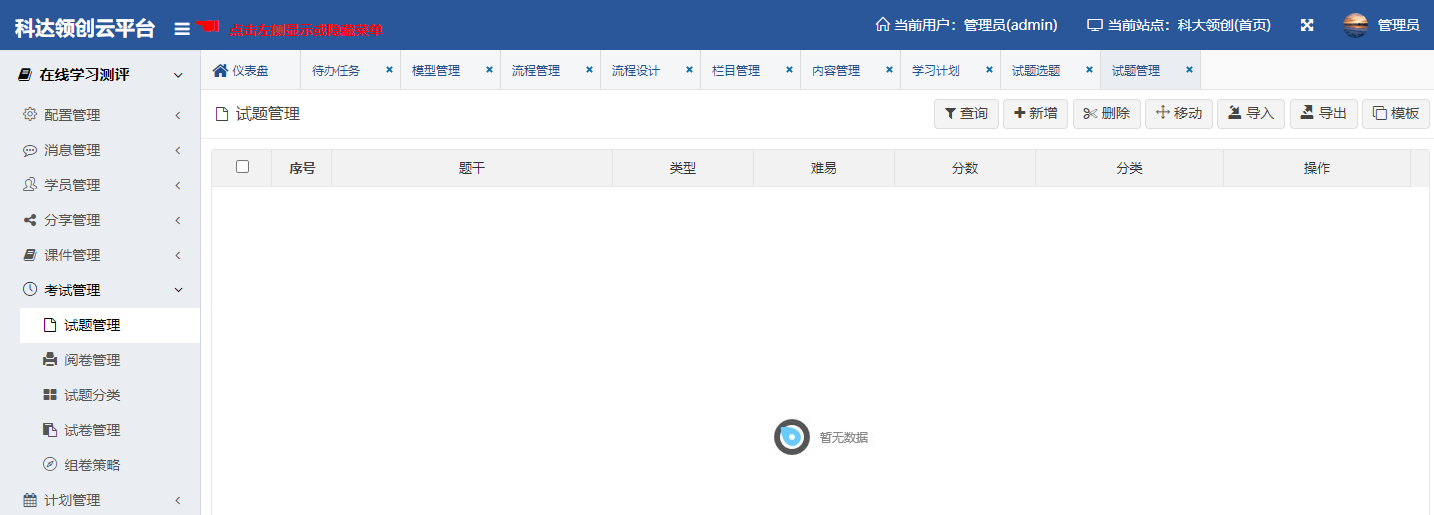Close the 学习计划 tab
The width and height of the screenshot is (1434, 515).
989,70
